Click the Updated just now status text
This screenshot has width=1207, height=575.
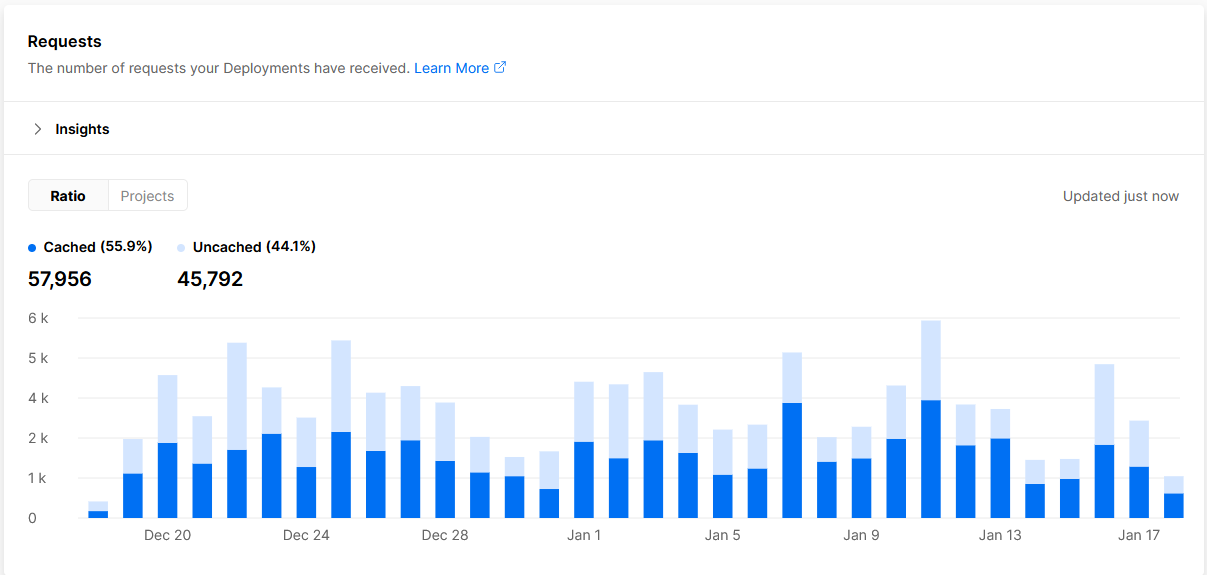point(1120,196)
